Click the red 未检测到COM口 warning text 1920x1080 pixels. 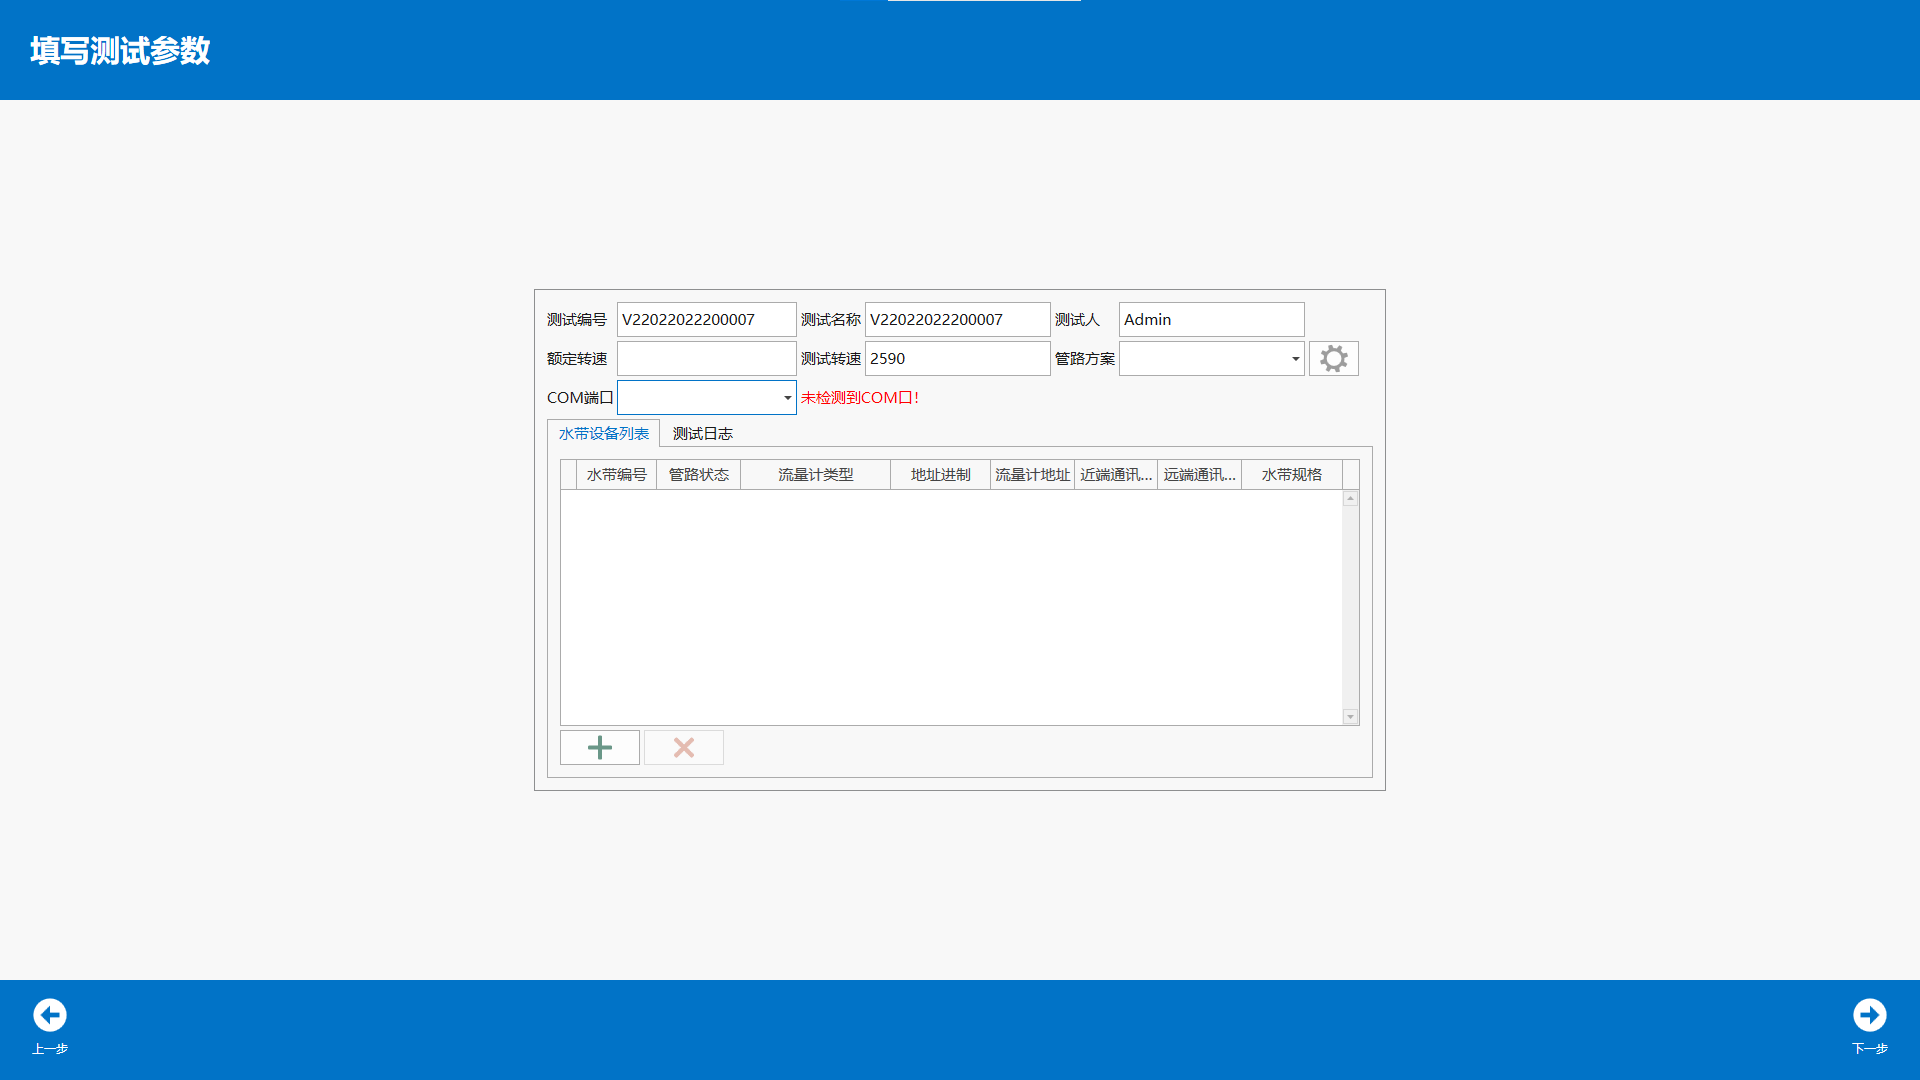(860, 398)
